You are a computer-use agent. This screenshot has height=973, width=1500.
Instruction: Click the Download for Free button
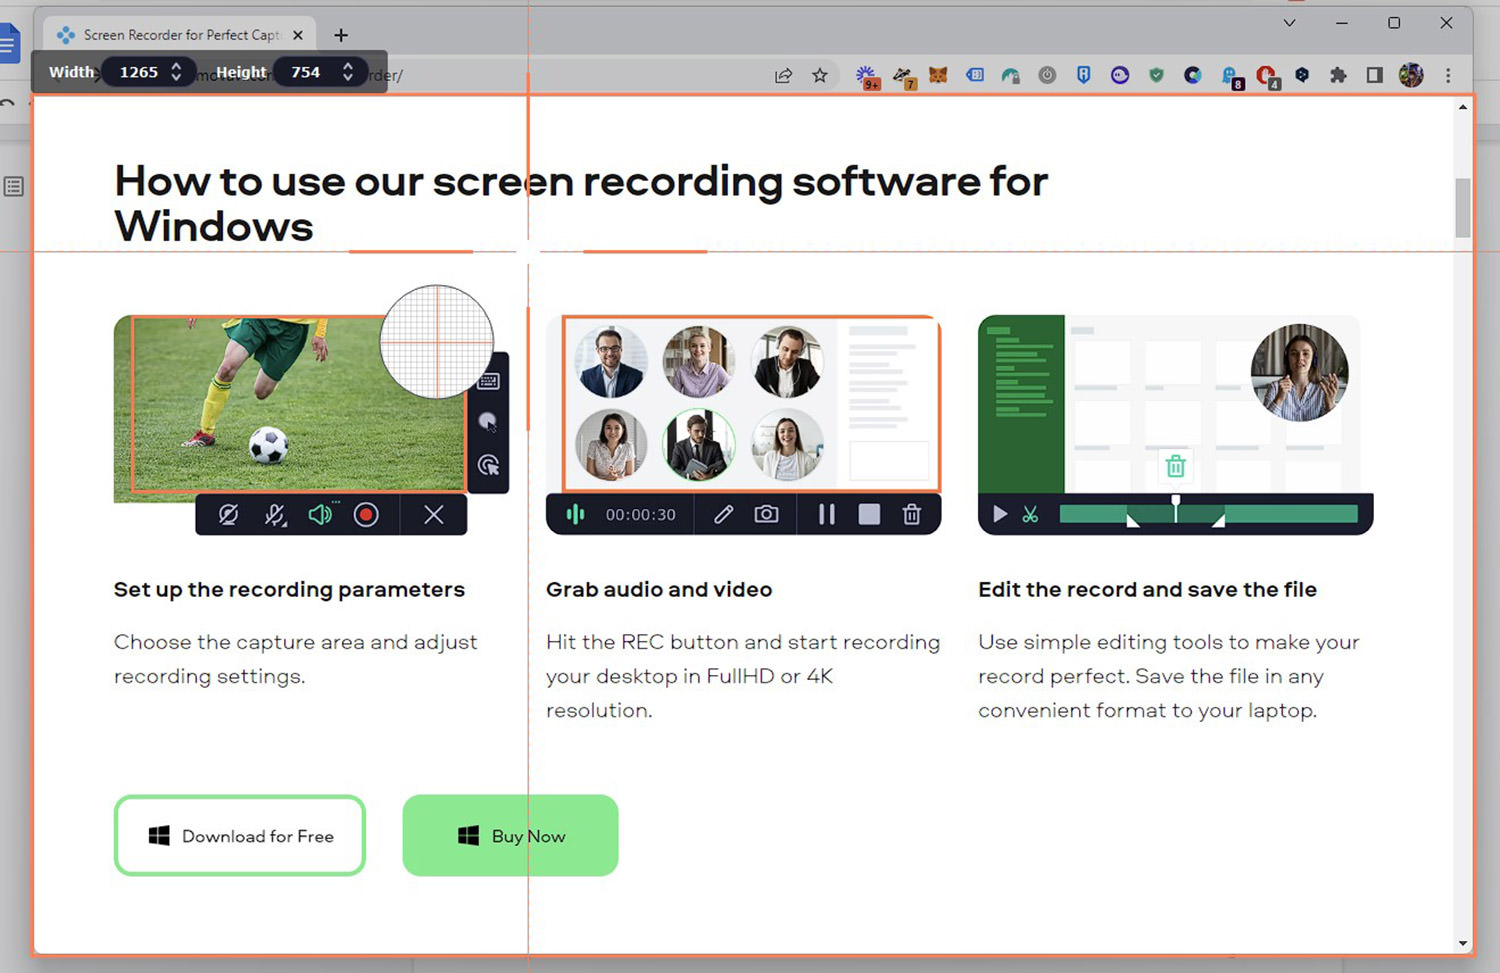pyautogui.click(x=240, y=836)
